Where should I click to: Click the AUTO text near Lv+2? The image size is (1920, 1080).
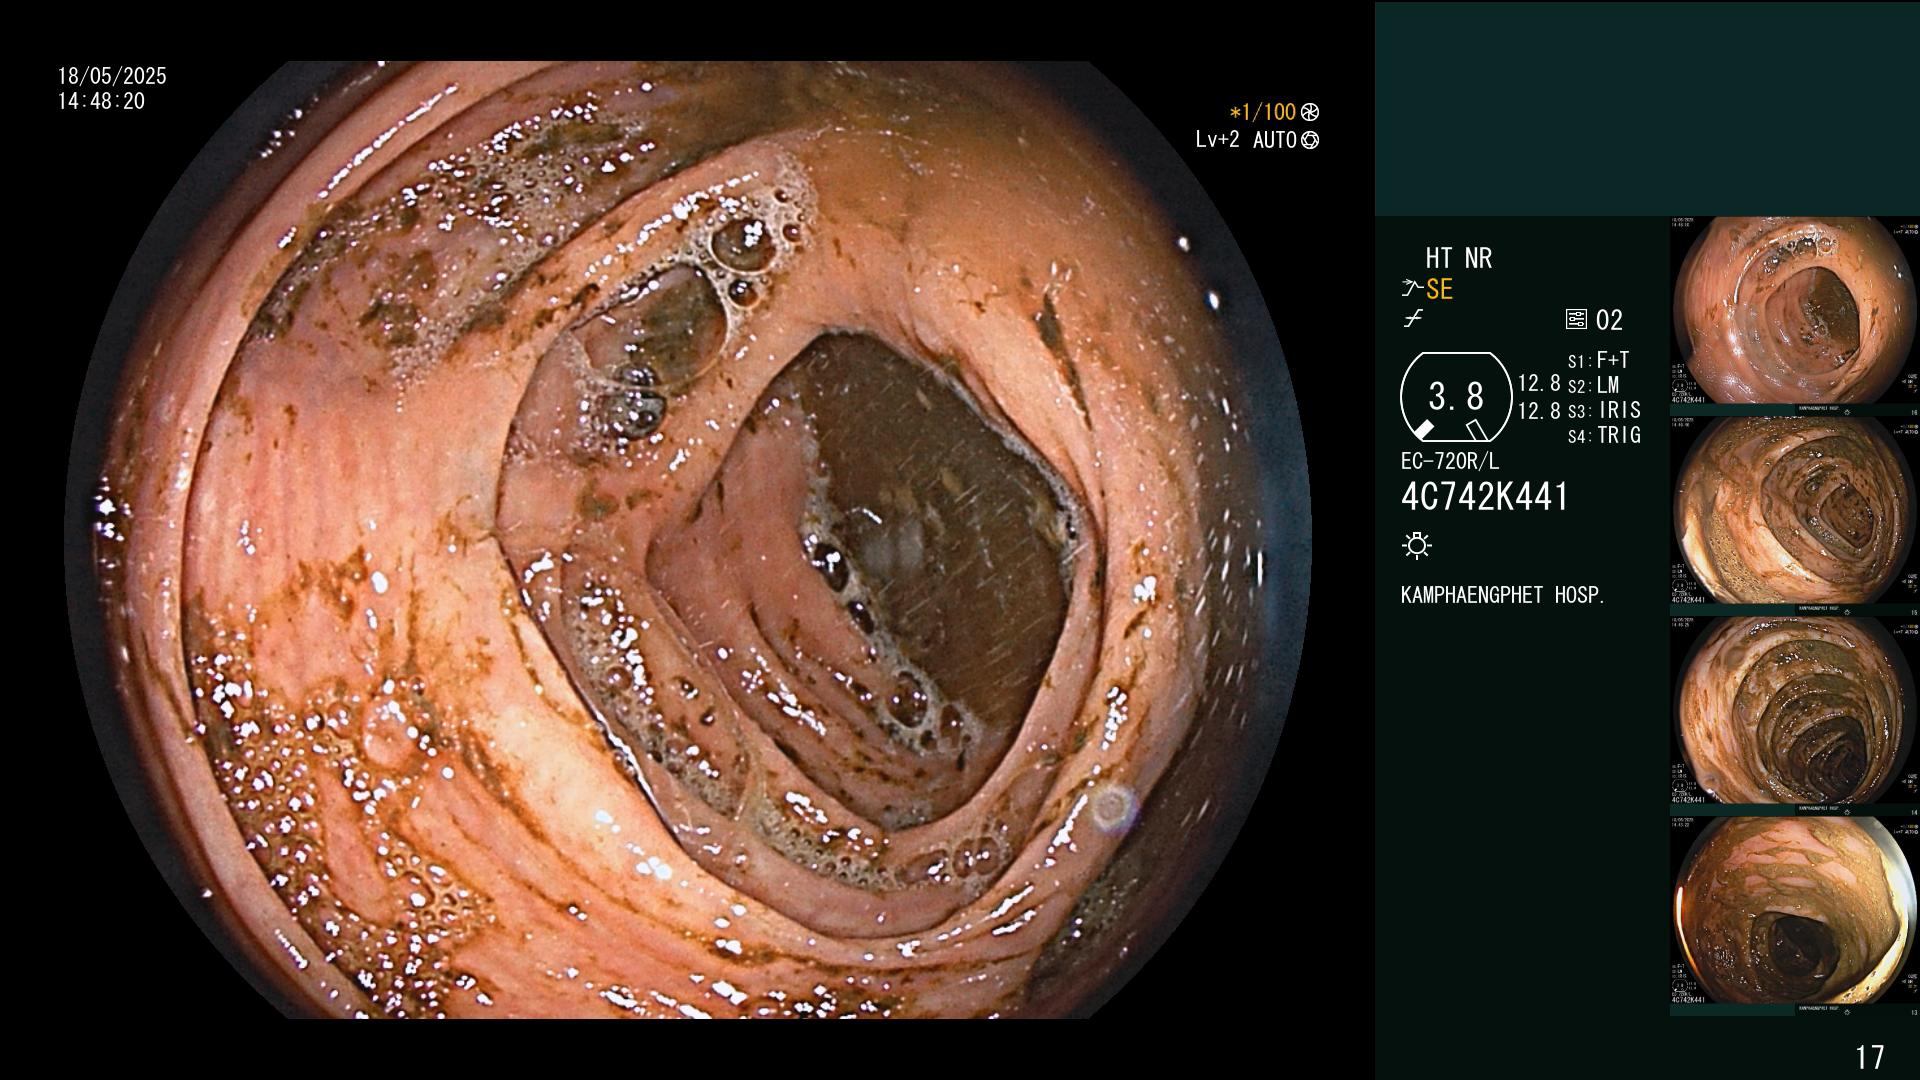(x=1275, y=140)
